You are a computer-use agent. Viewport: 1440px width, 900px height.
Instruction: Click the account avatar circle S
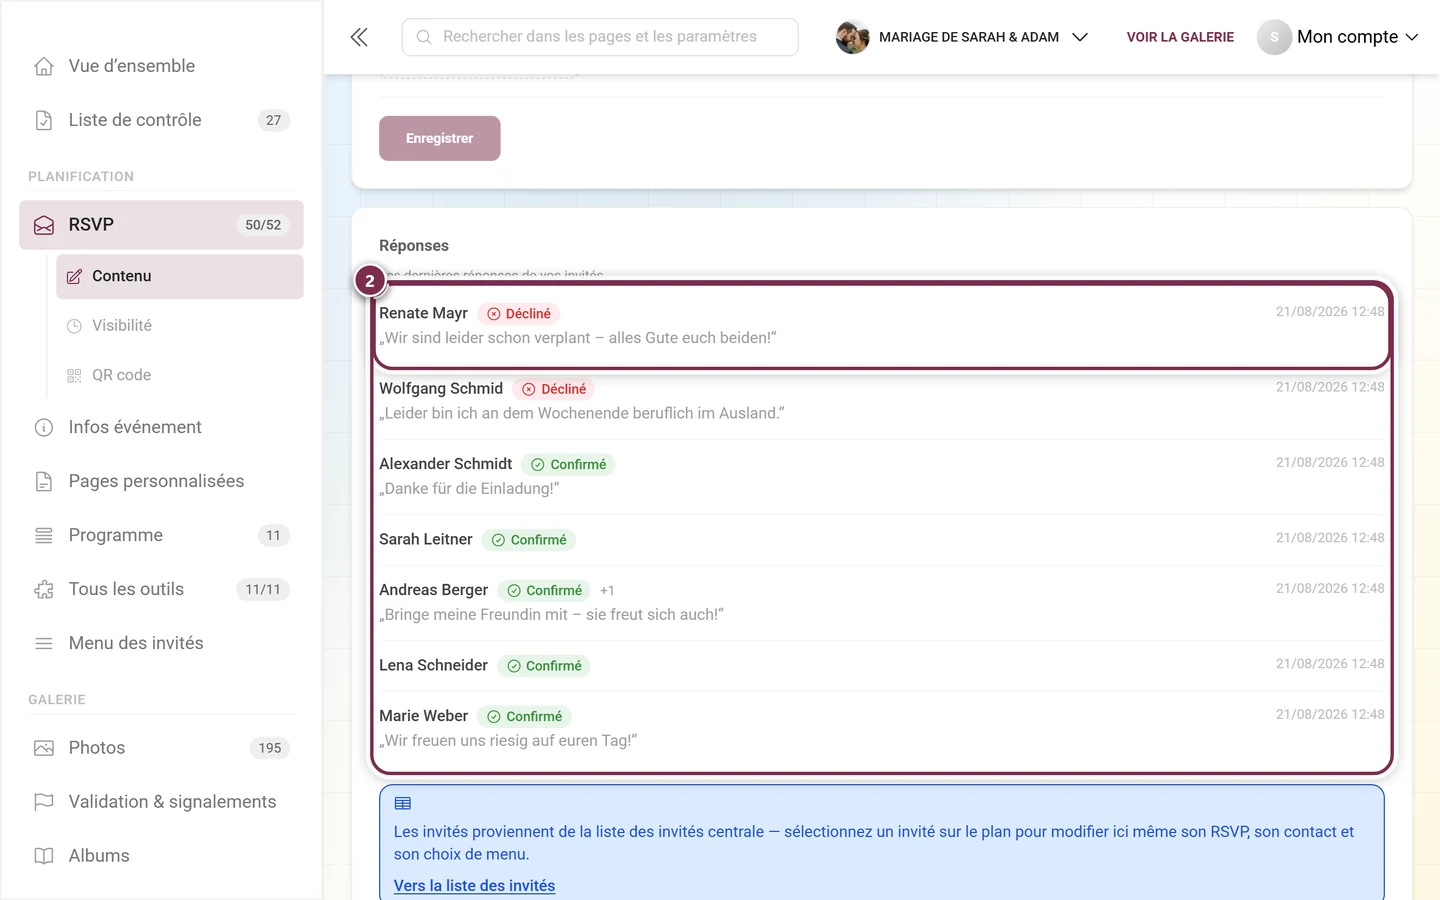click(x=1274, y=37)
